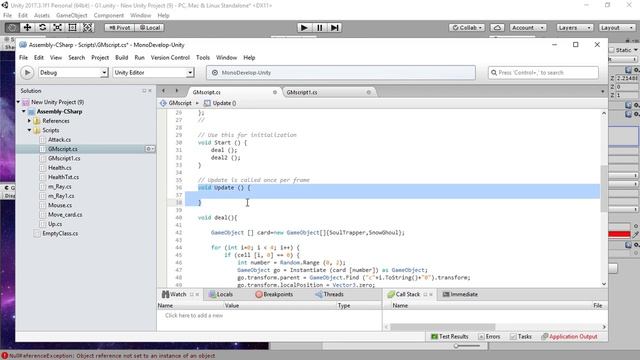Switch to Breakpoints pad
640x360 pixels.
274,294
